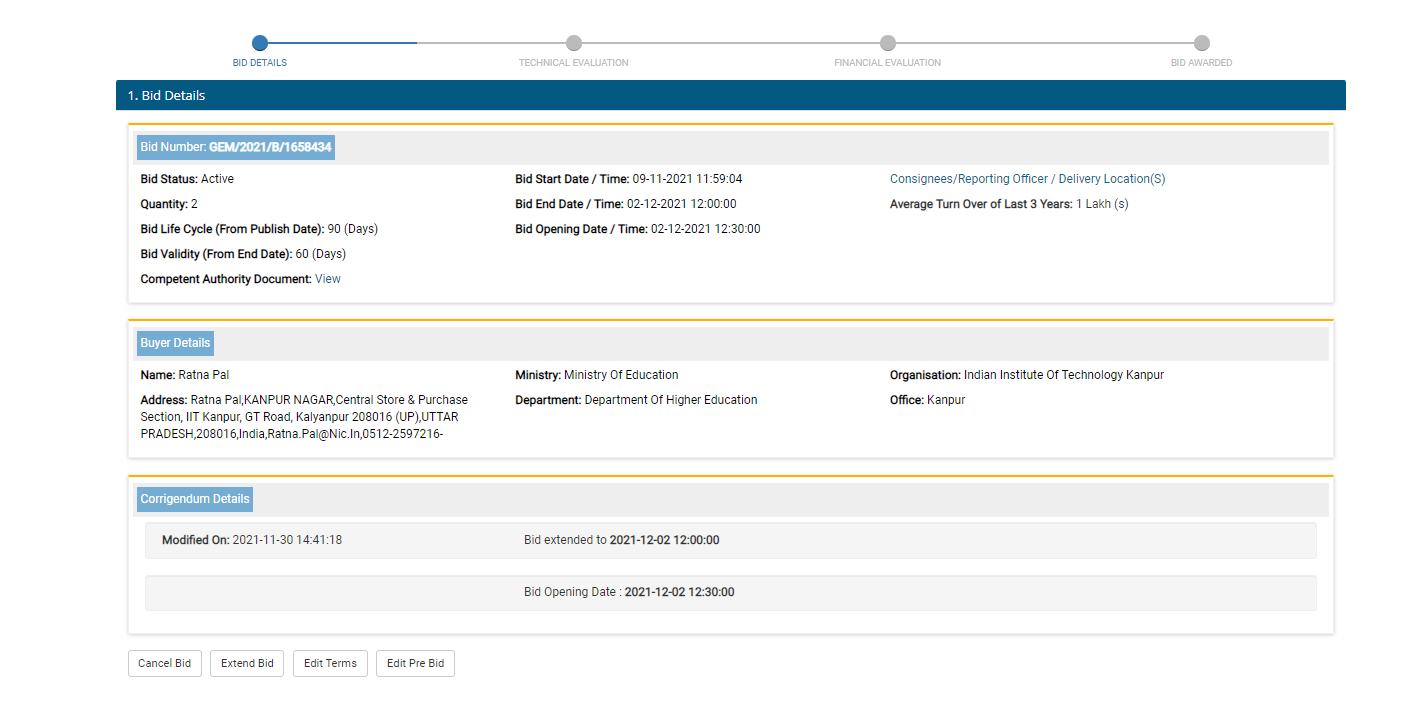Click the Bid Number GEM/2021/B/1658434 badge

pyautogui.click(x=236, y=147)
